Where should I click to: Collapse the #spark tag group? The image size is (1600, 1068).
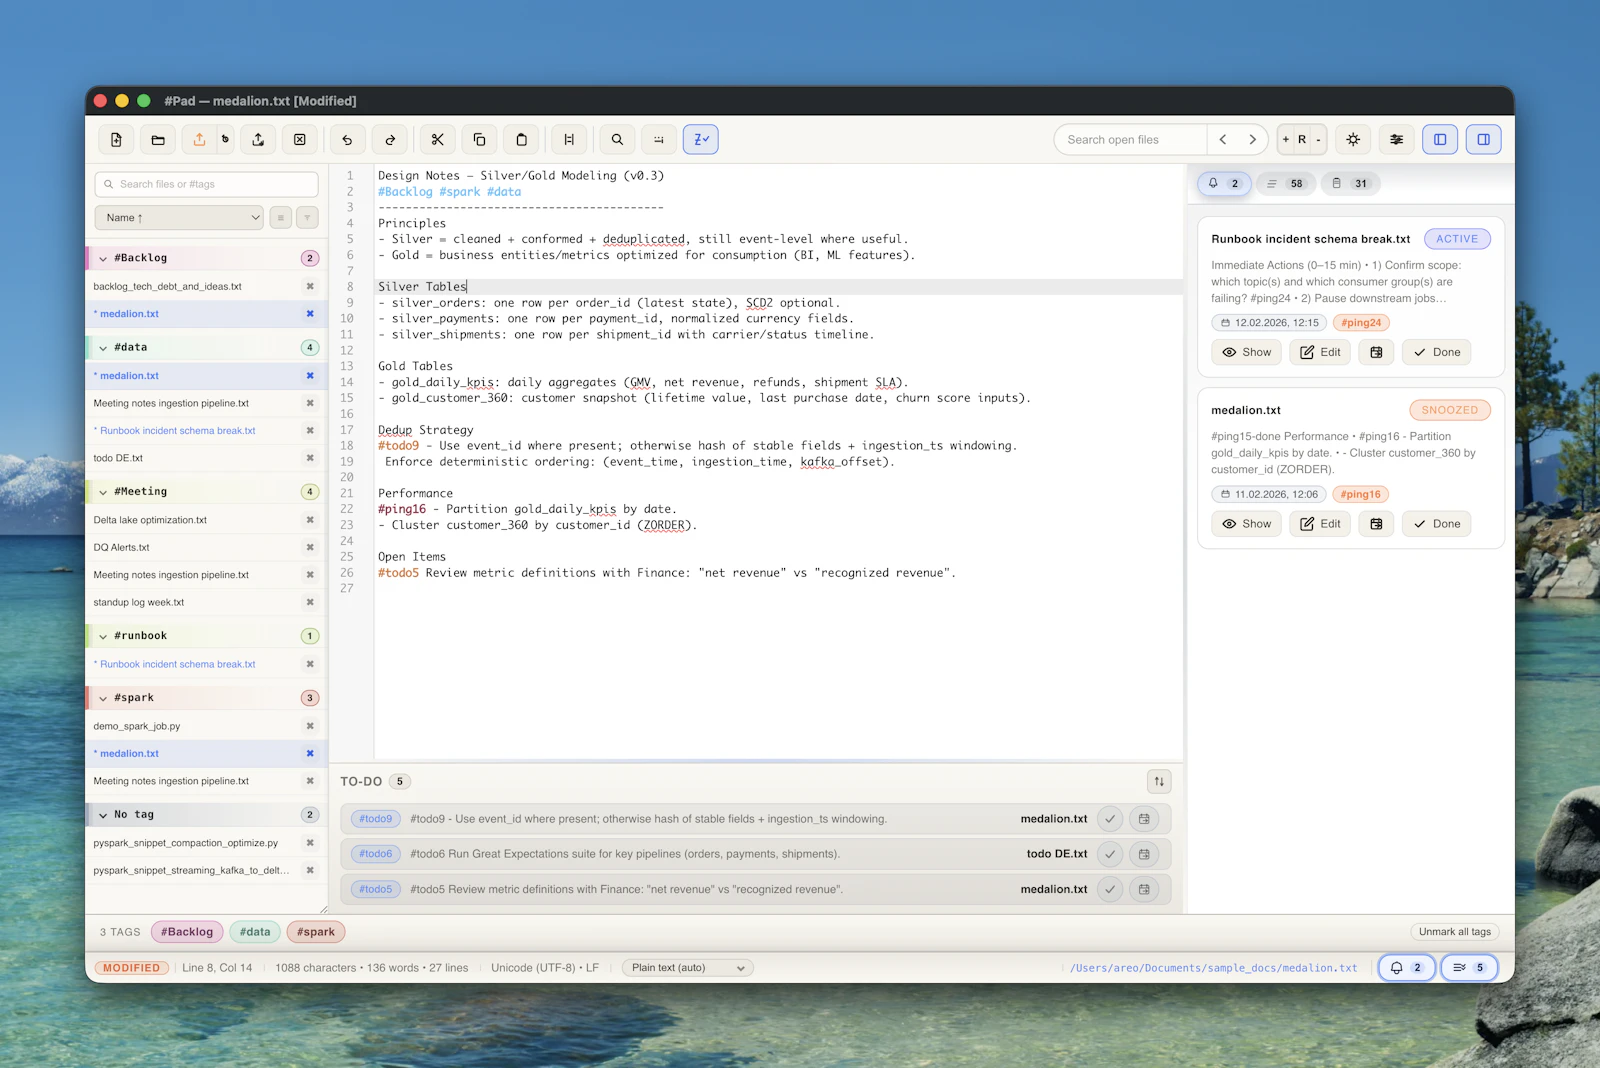coord(103,698)
